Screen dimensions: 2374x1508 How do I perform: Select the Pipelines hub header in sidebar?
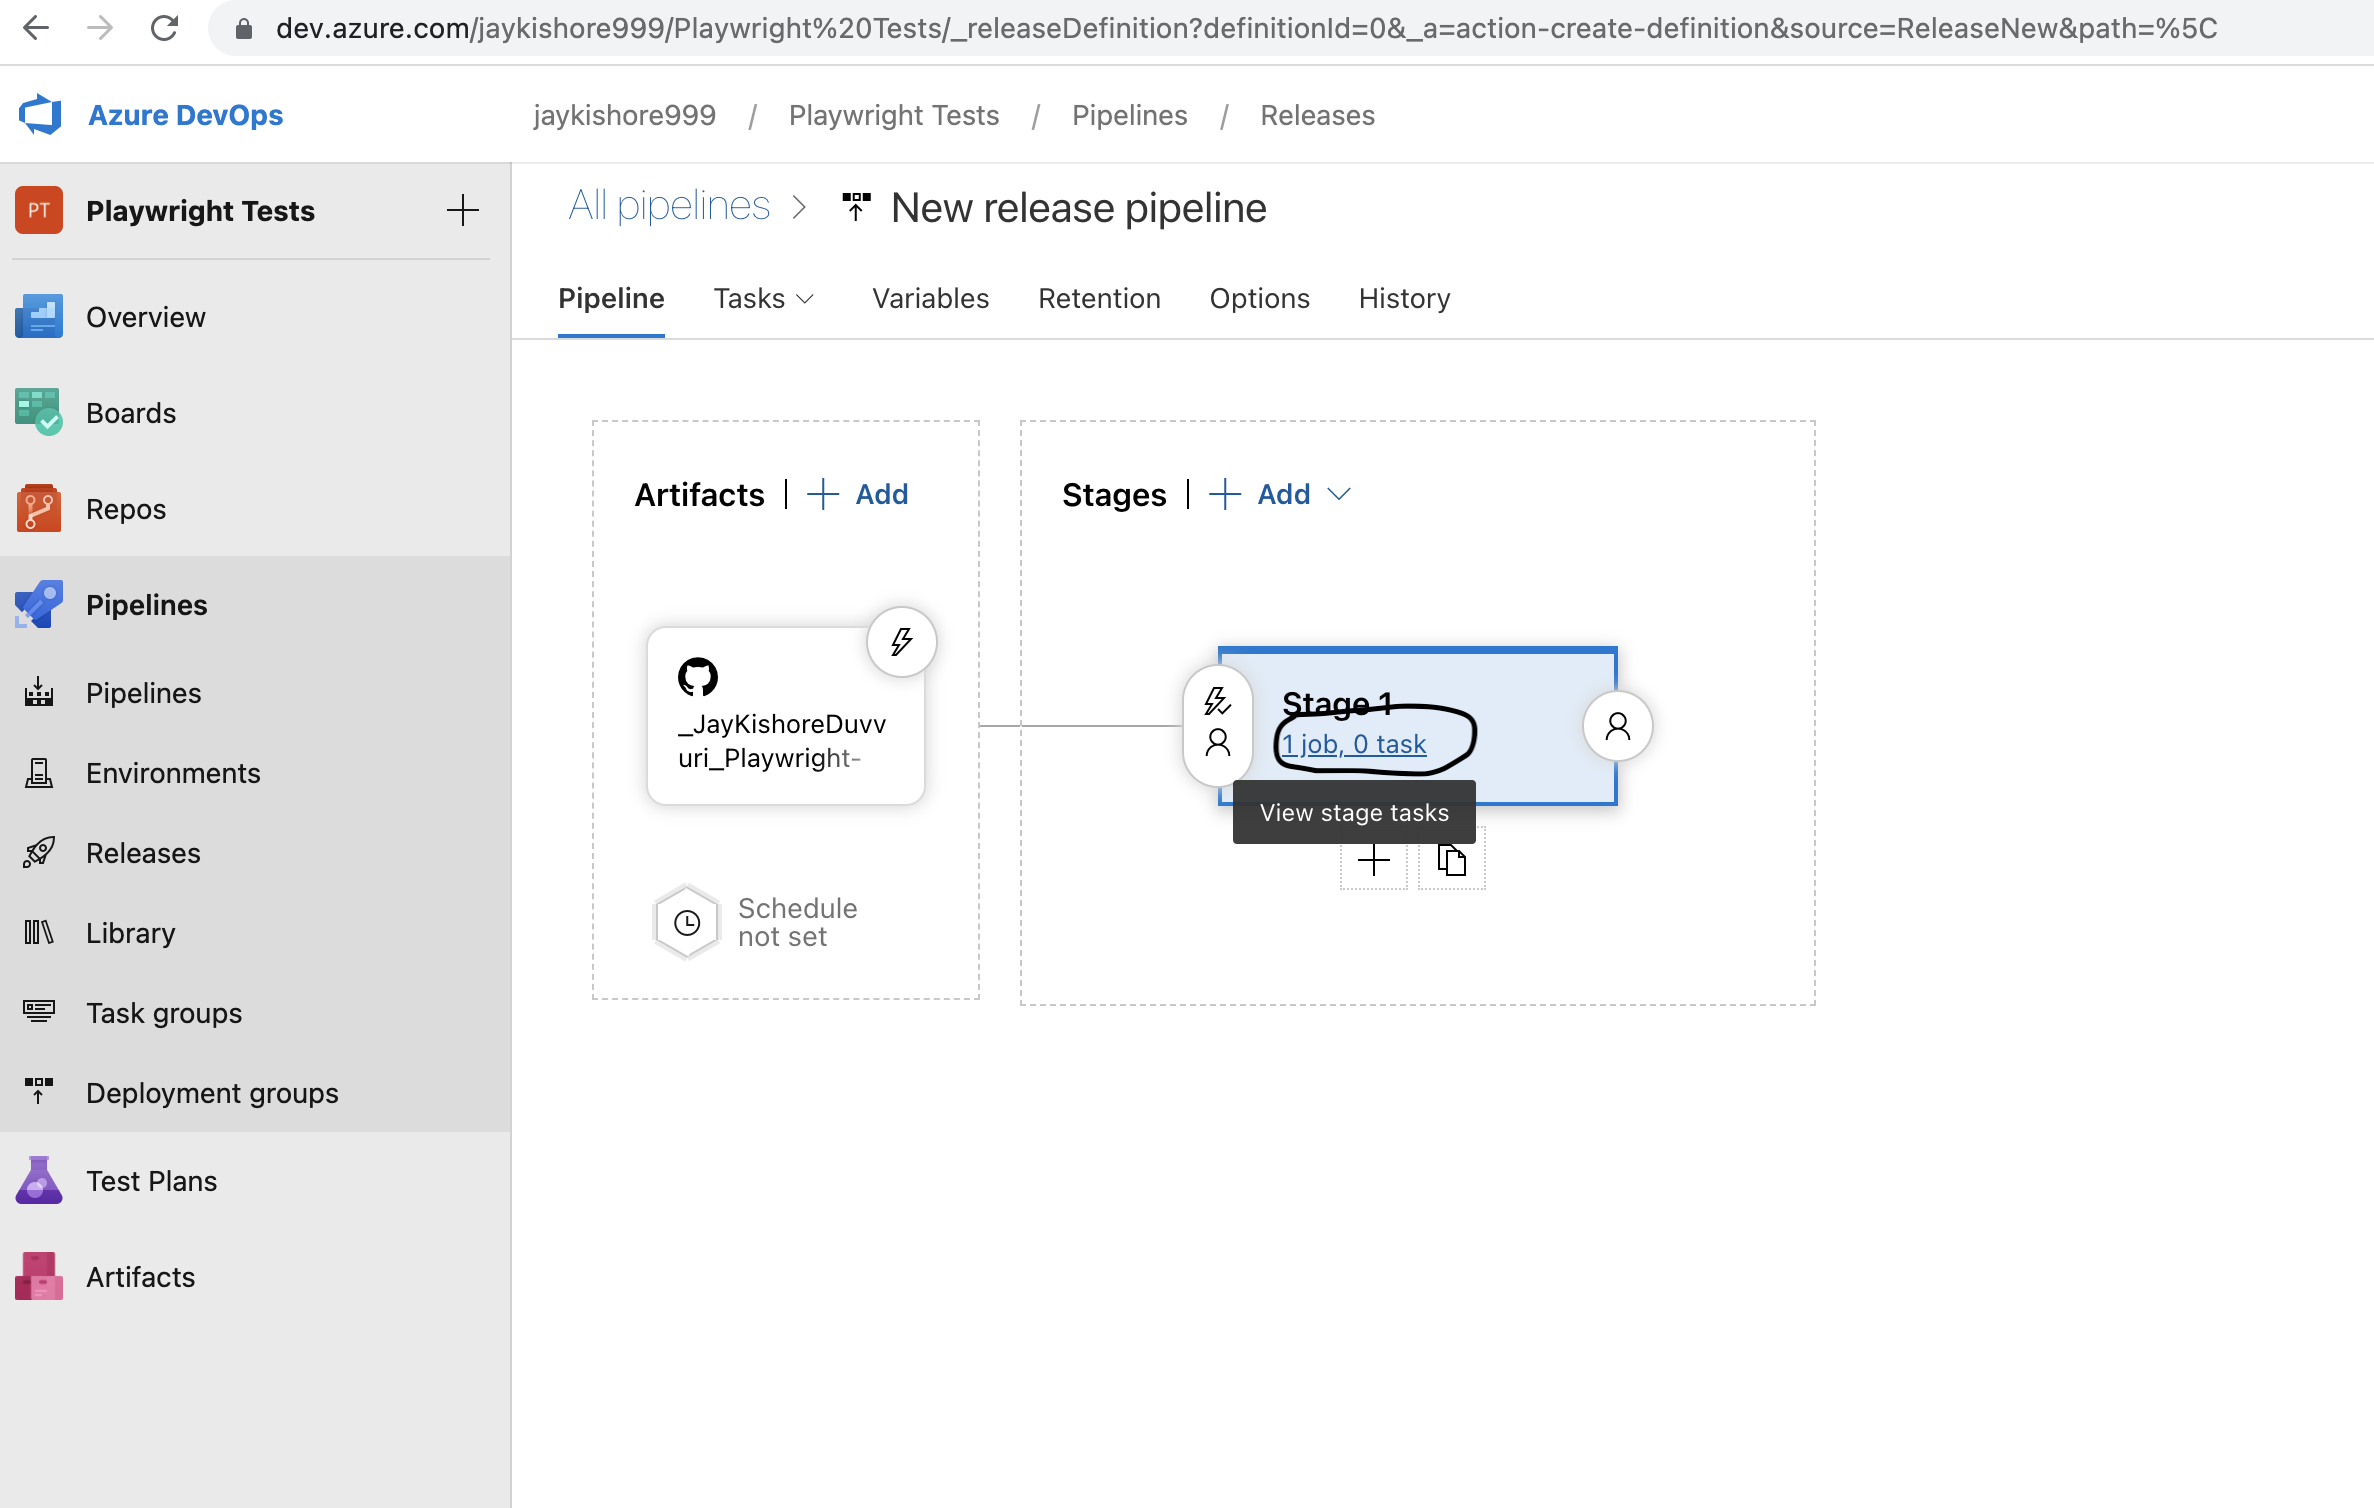[x=255, y=605]
